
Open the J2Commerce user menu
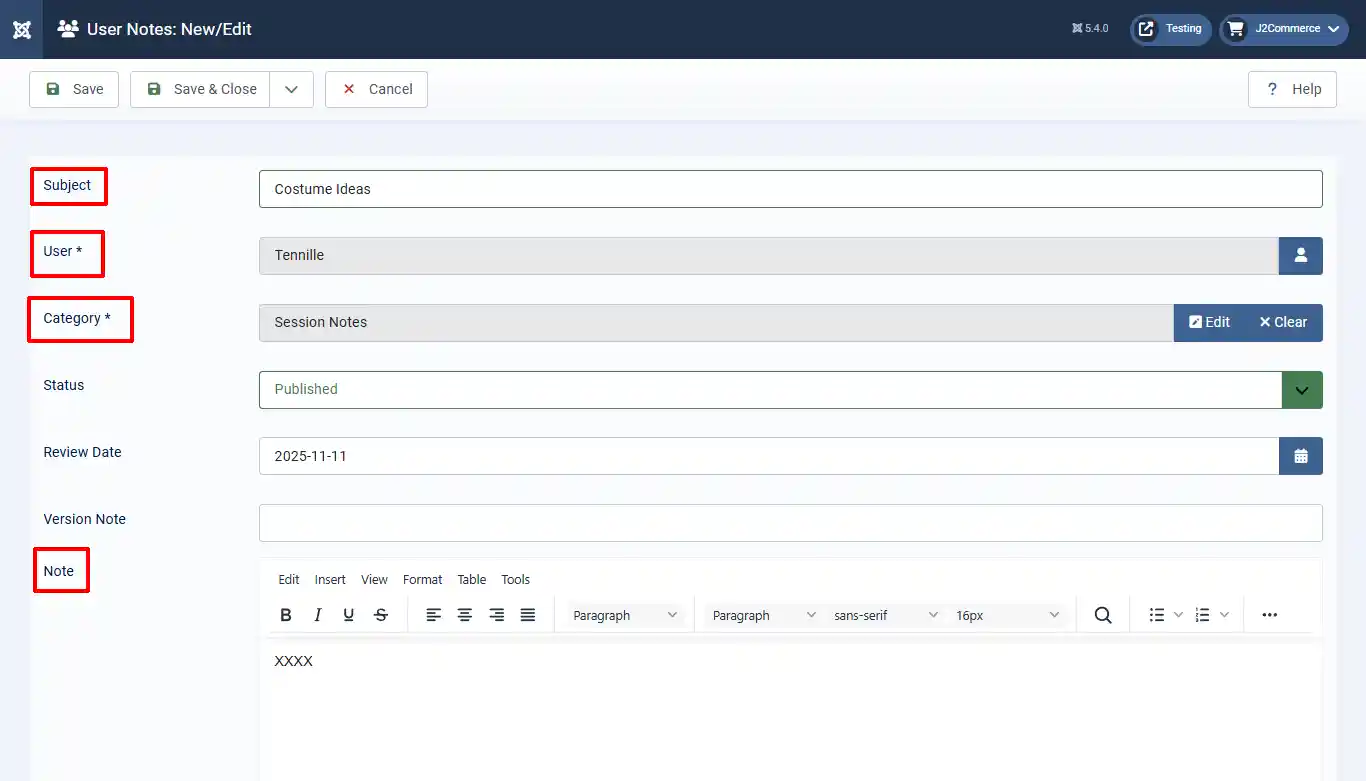[1284, 29]
